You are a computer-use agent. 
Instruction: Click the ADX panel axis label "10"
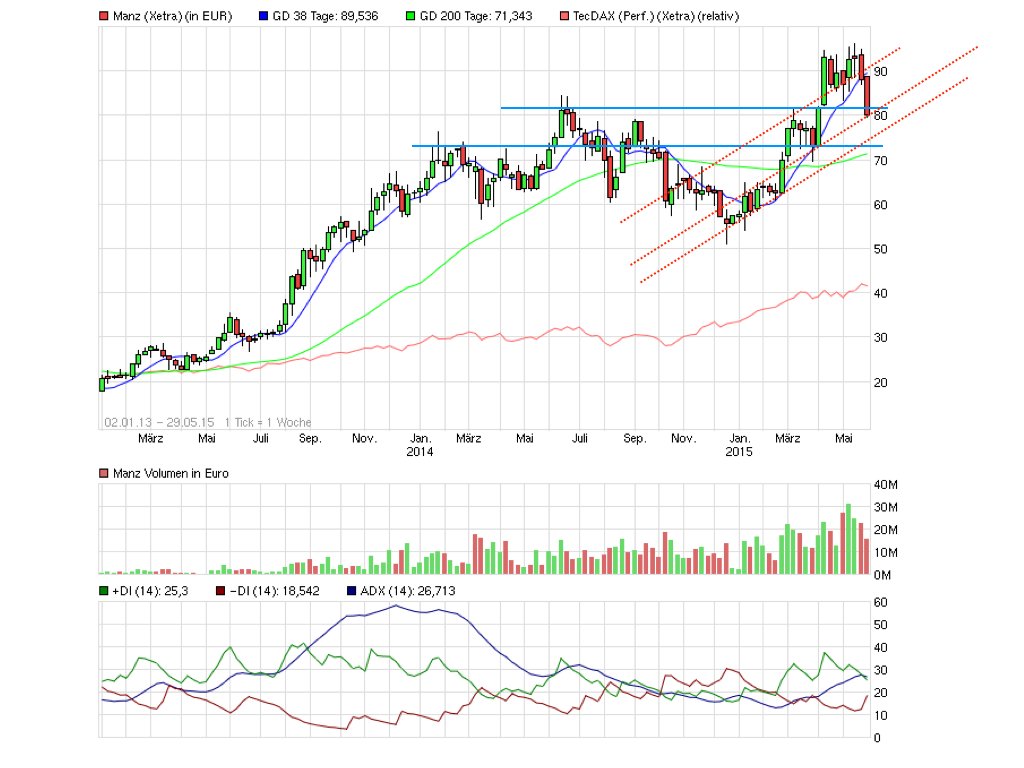pos(881,716)
